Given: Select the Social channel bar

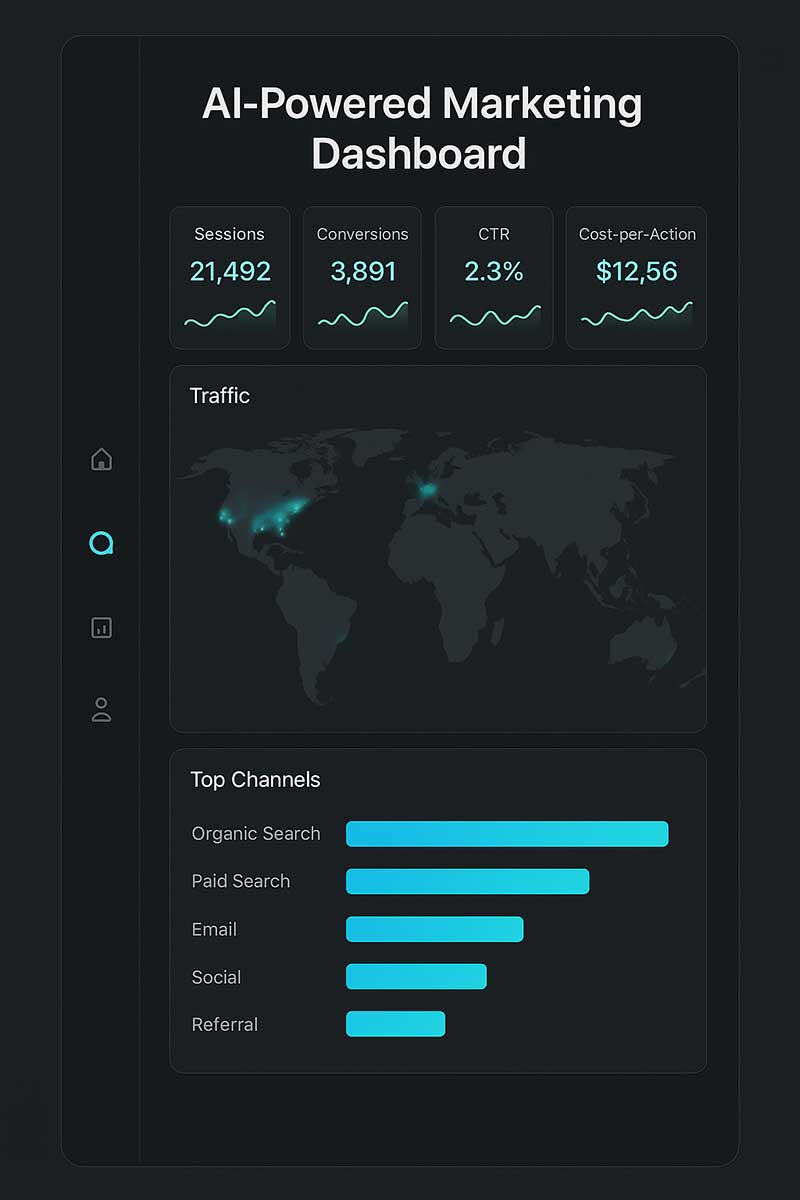Looking at the screenshot, I should click(x=416, y=977).
